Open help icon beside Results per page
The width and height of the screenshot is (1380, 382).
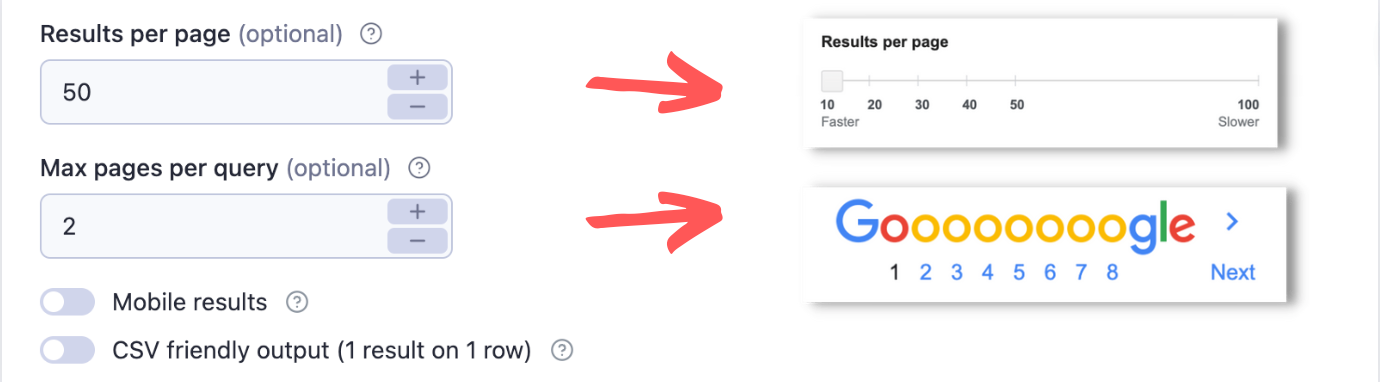click(371, 34)
